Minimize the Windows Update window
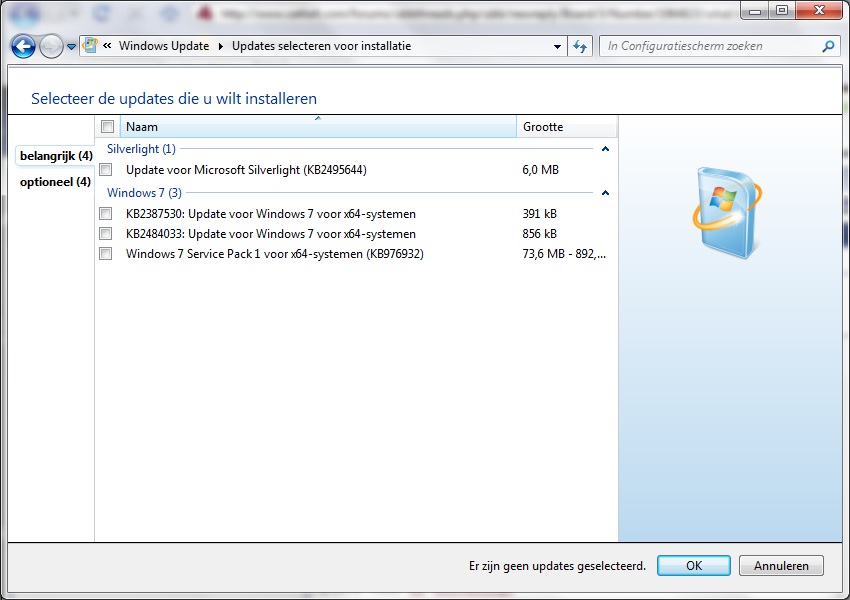The width and height of the screenshot is (850, 600). click(x=755, y=10)
